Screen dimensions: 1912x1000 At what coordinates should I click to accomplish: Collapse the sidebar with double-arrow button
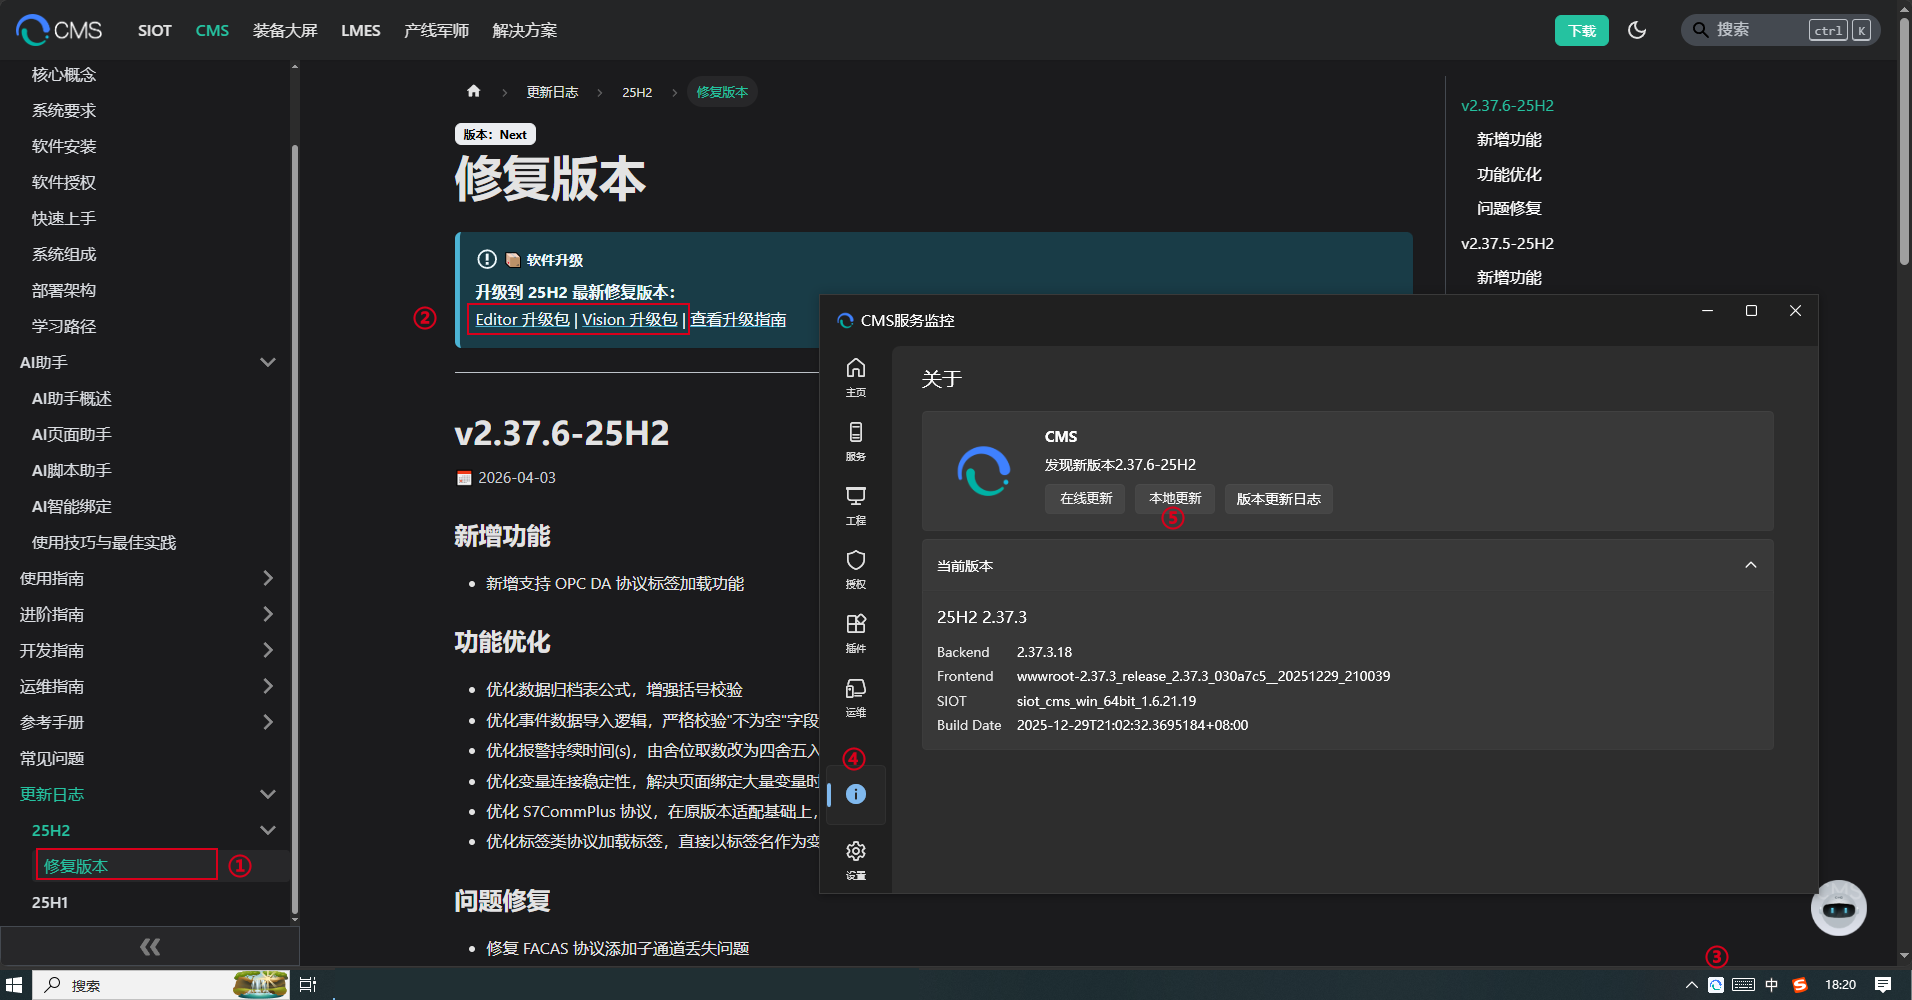[x=150, y=946]
